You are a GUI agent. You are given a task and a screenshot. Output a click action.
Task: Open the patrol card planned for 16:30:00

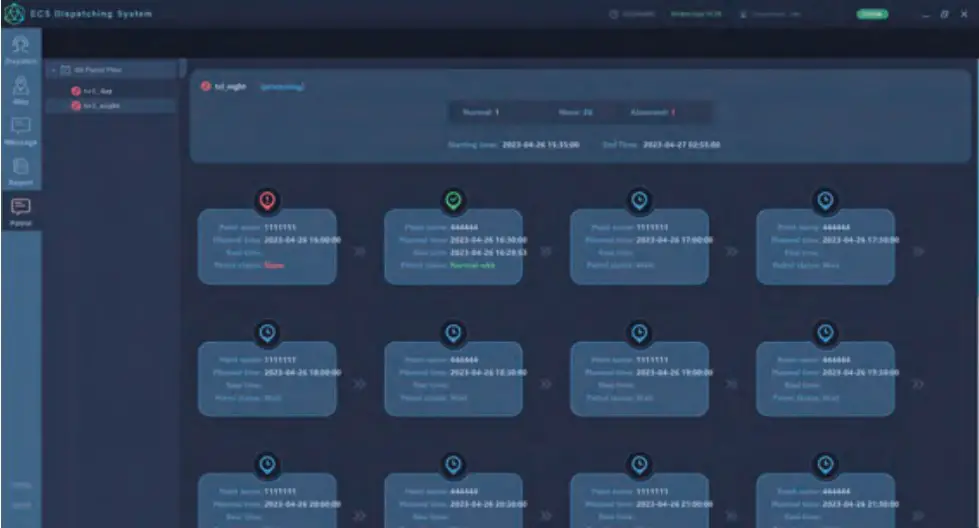(453, 247)
